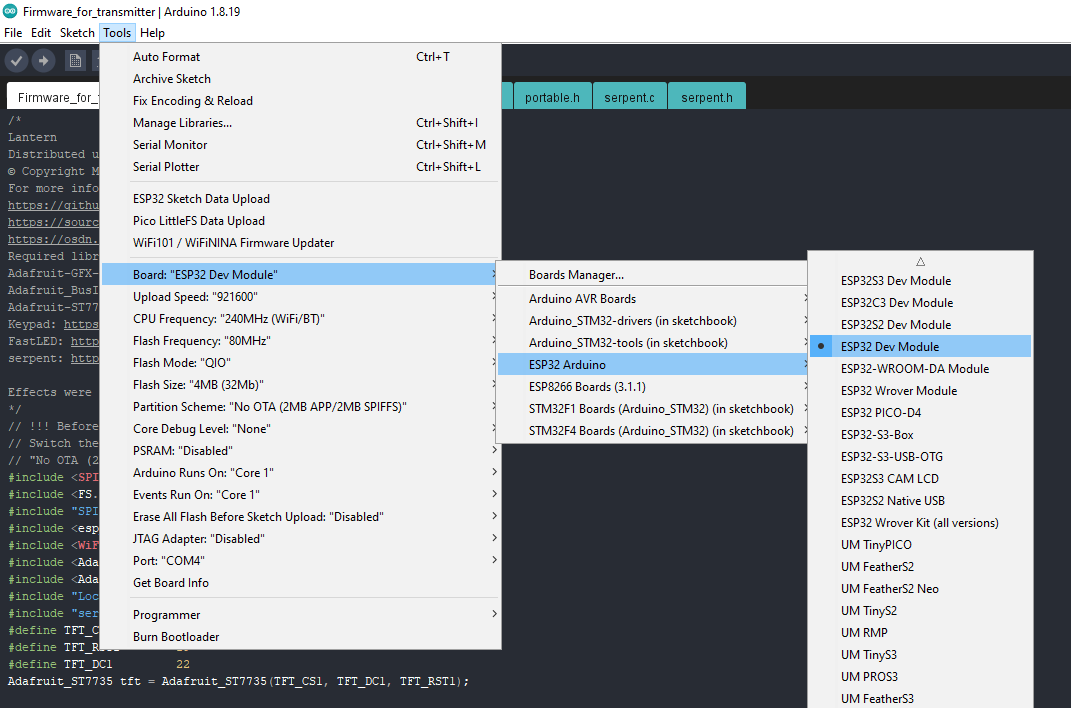1071x708 pixels.
Task: Click Burn Bootloader
Action: coord(301,636)
